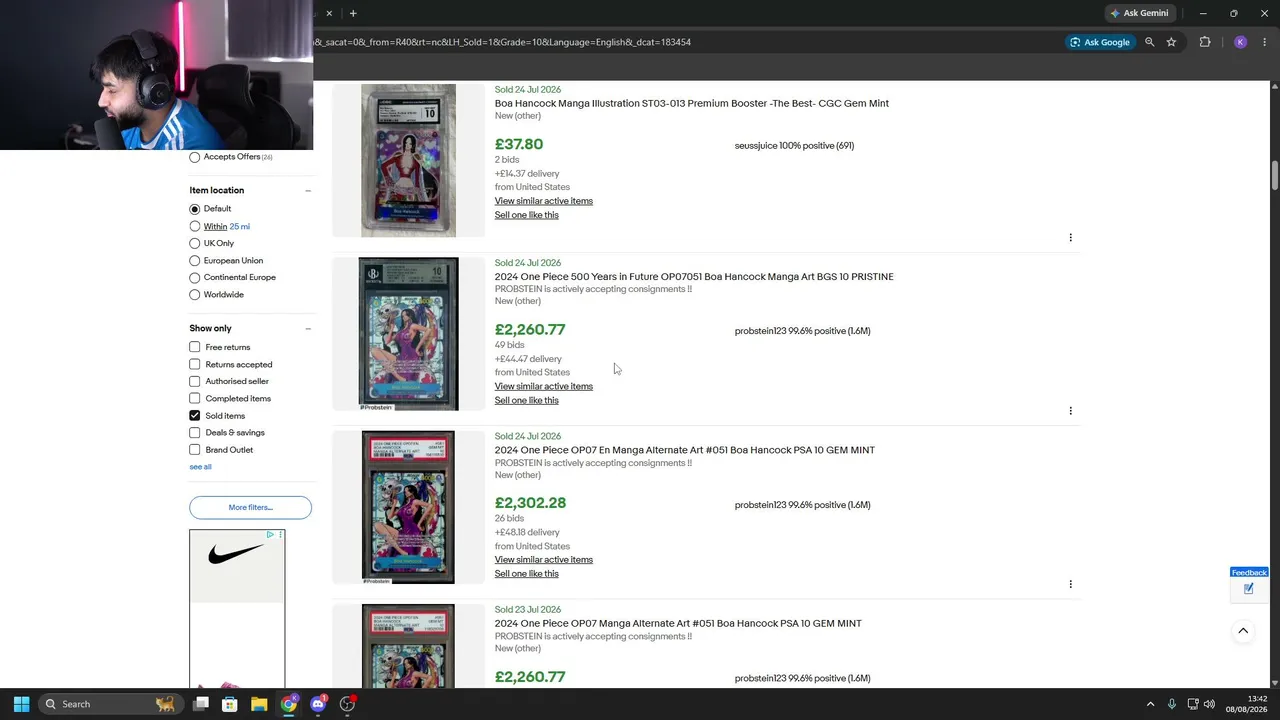The image size is (1280, 720).
Task: Open a new browser tab with plus
Action: coord(353,13)
